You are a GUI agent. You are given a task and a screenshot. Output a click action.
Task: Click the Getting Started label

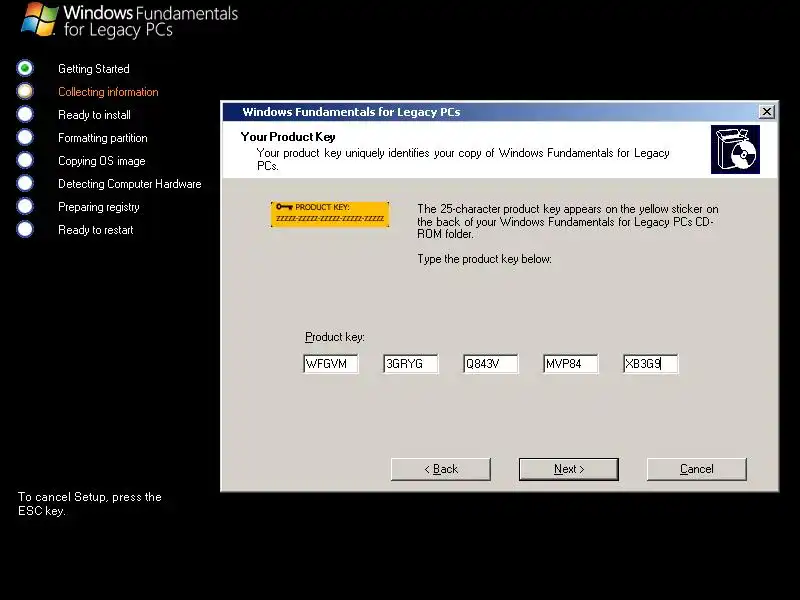[94, 69]
